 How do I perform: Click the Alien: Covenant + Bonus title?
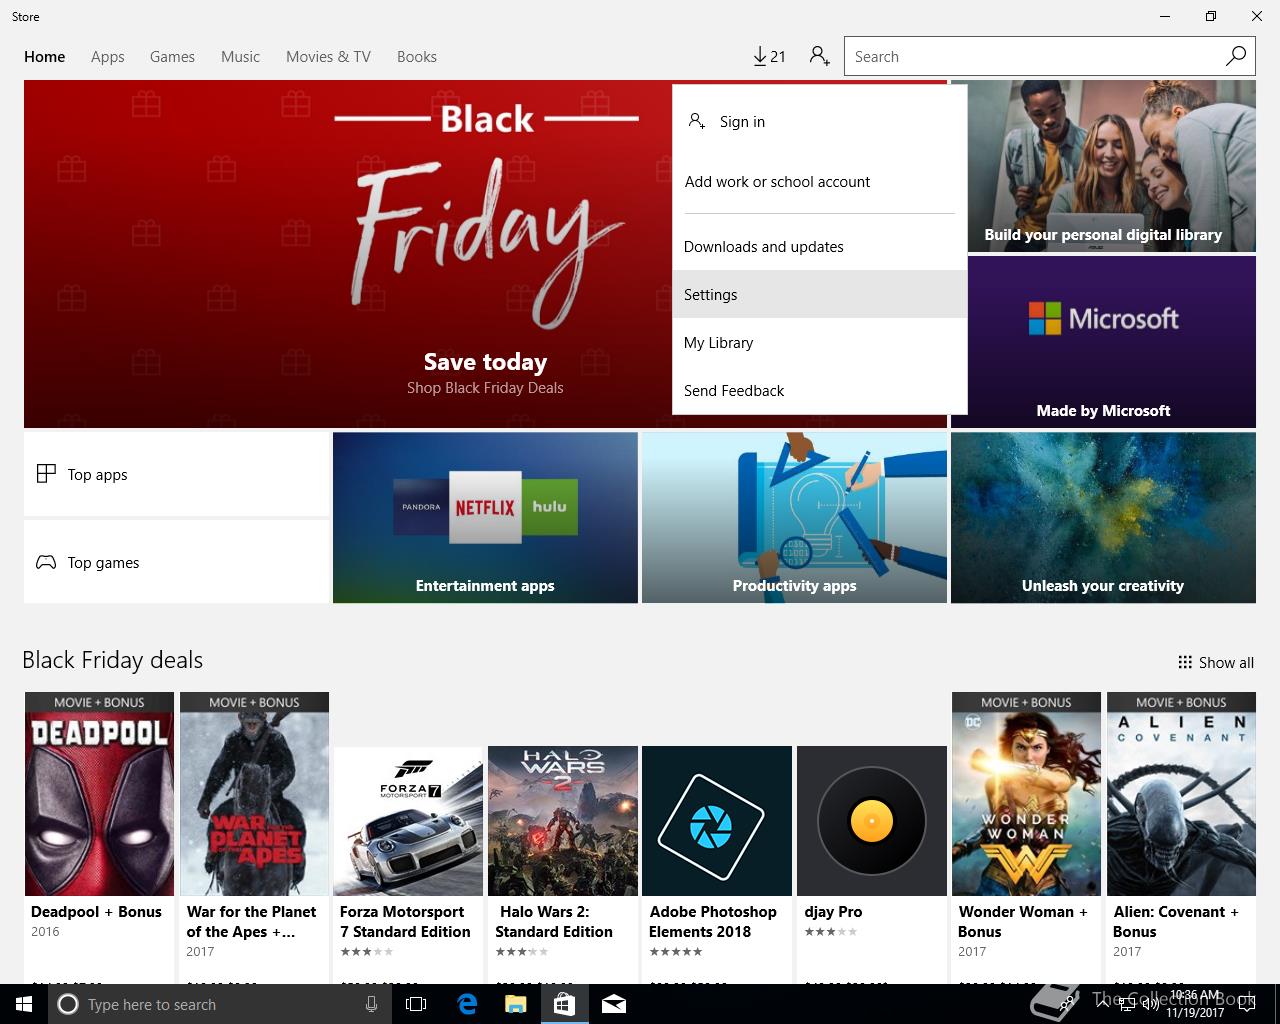(1176, 922)
